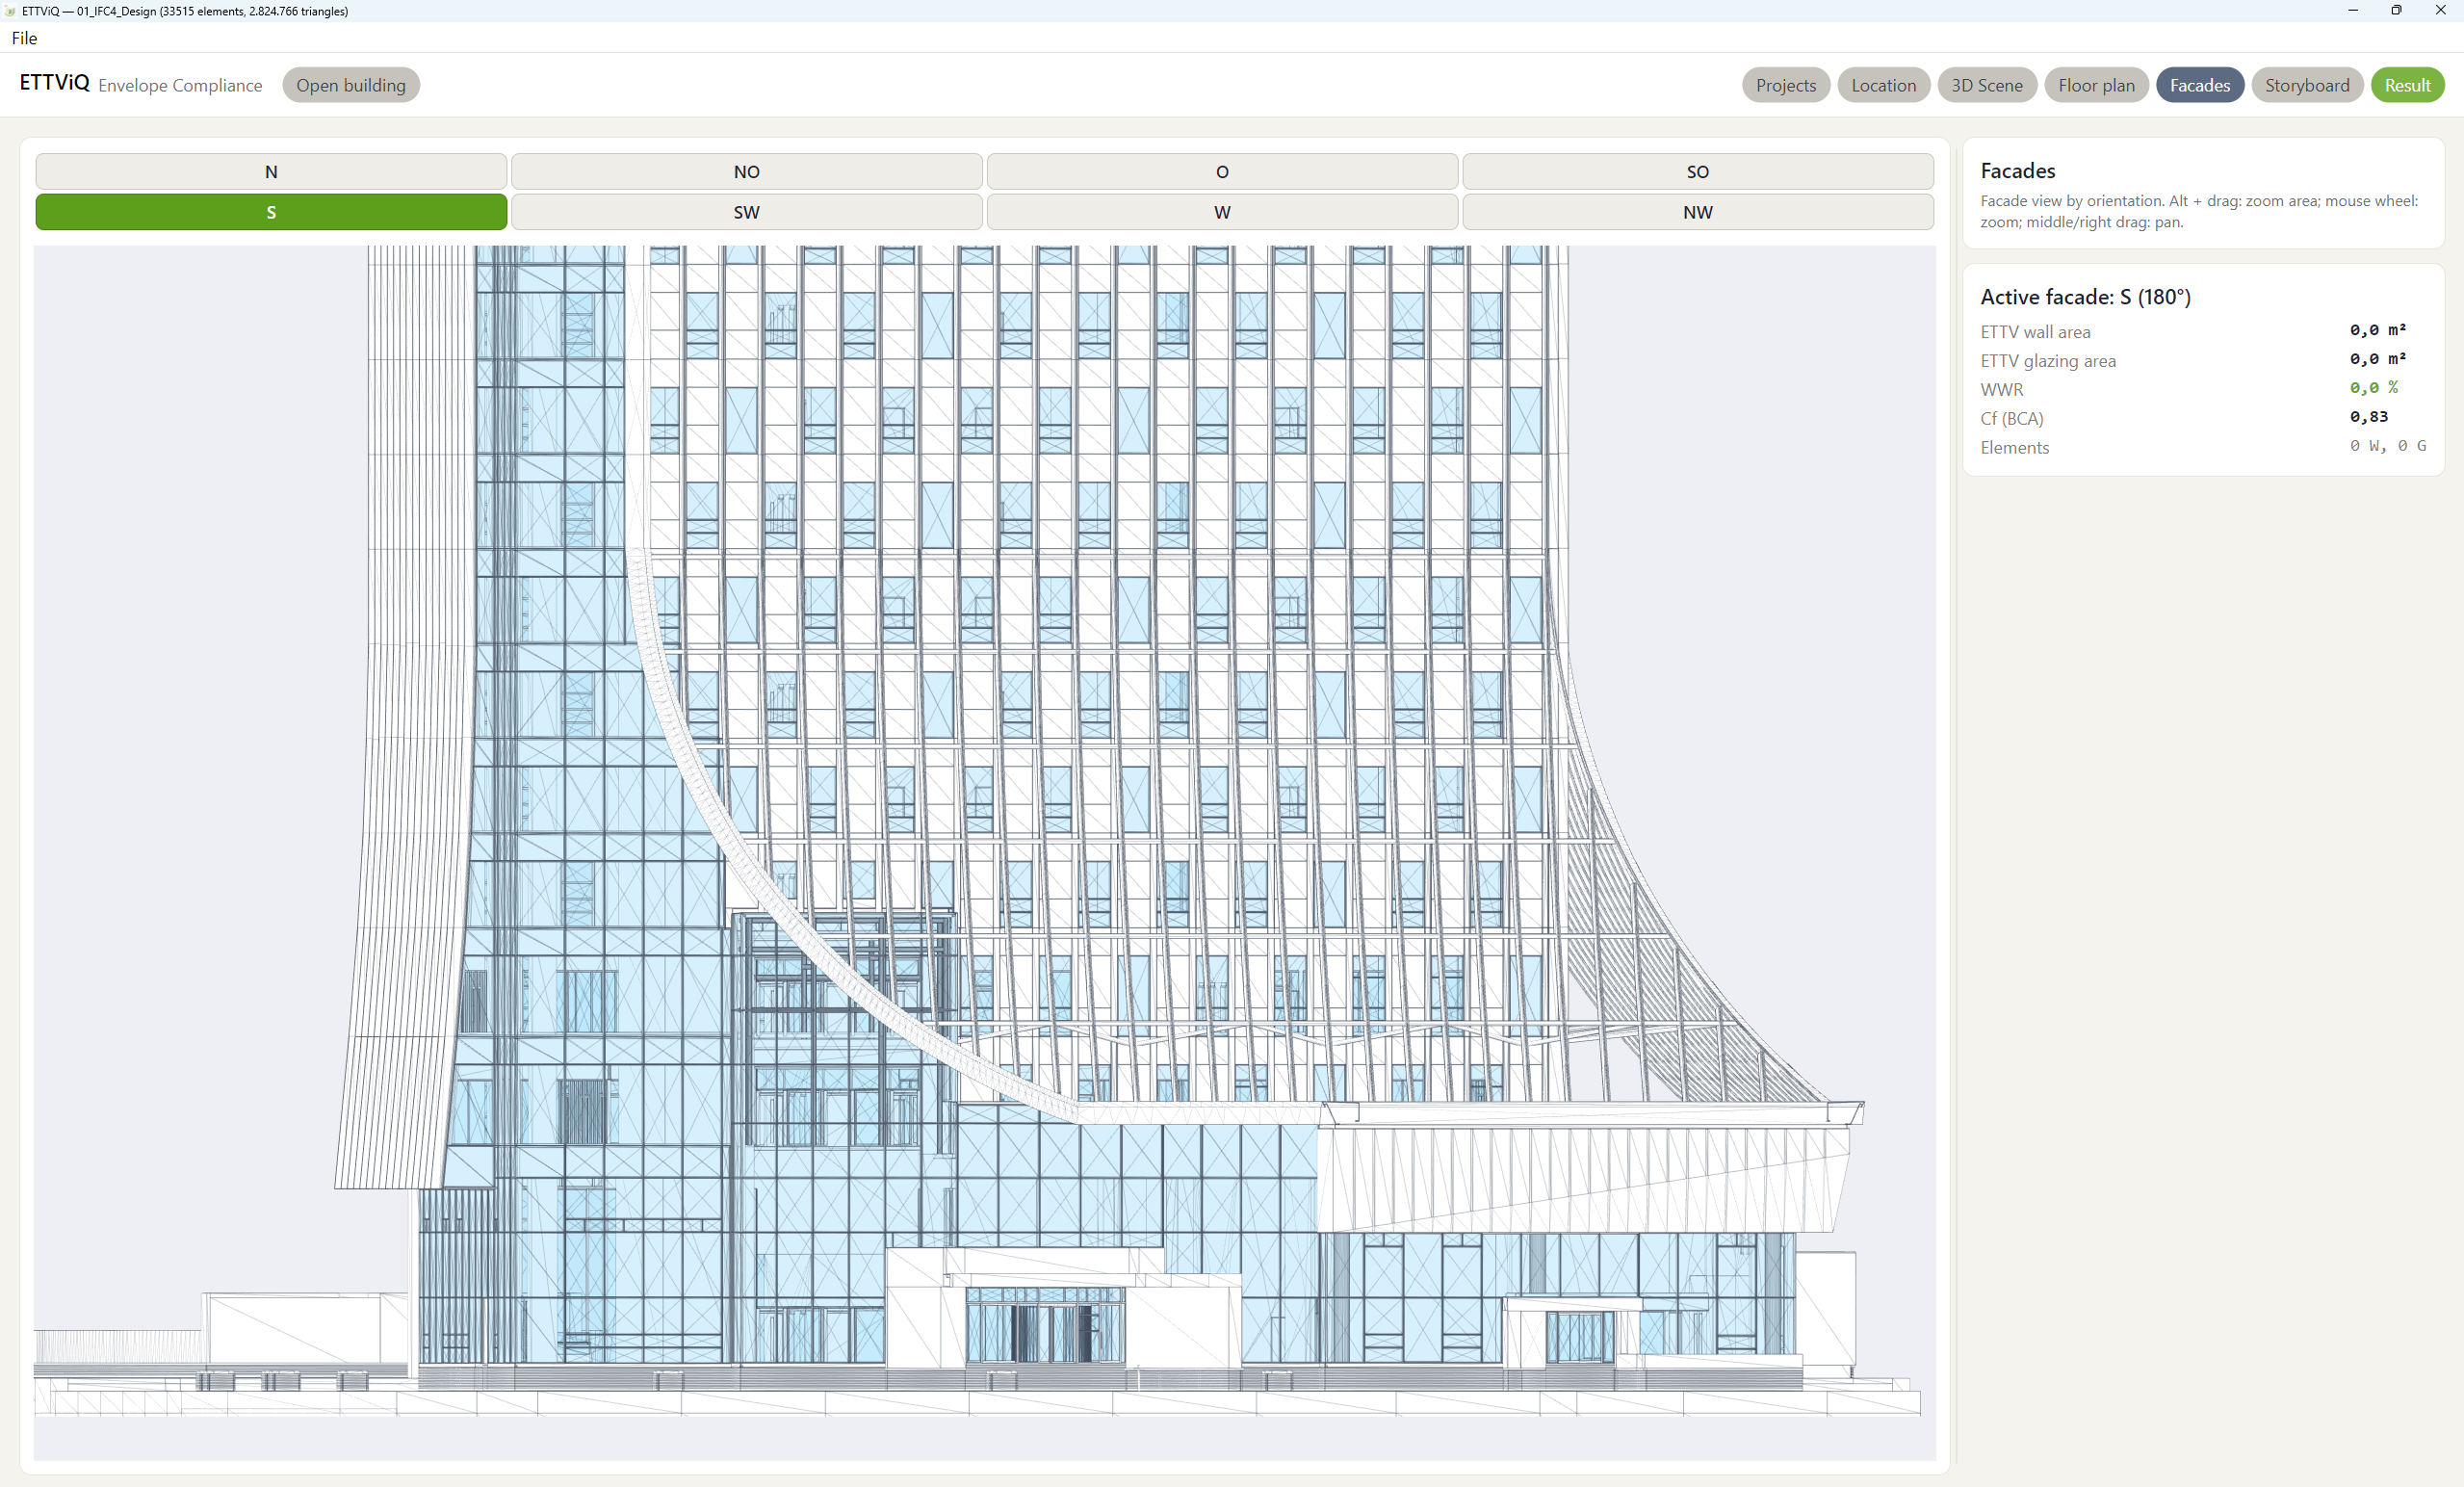The width and height of the screenshot is (2464, 1487).
Task: Open the File menu
Action: pyautogui.click(x=24, y=38)
